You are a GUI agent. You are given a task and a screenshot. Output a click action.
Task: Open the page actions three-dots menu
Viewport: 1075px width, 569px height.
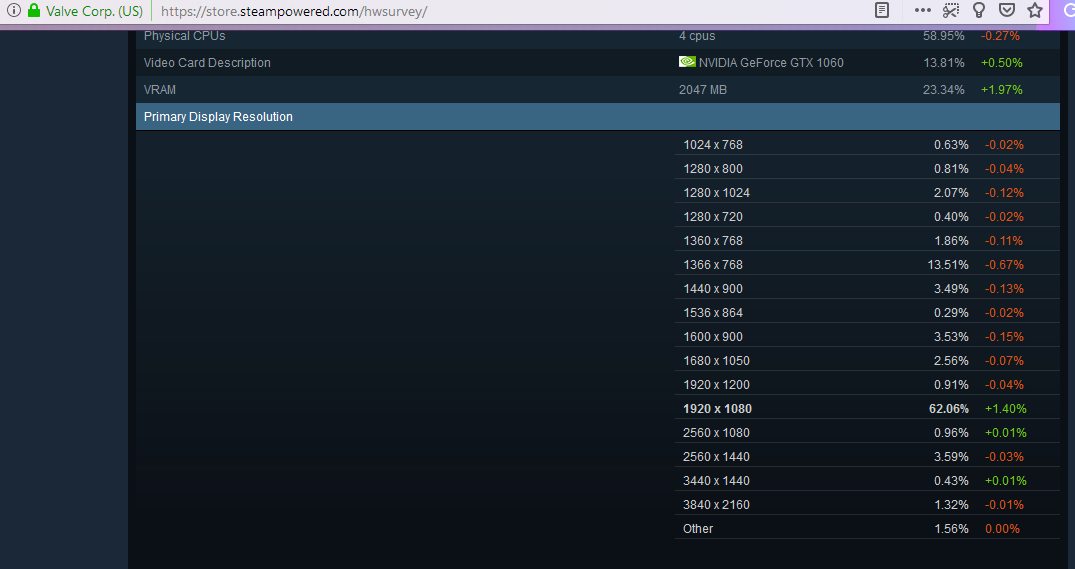point(922,10)
